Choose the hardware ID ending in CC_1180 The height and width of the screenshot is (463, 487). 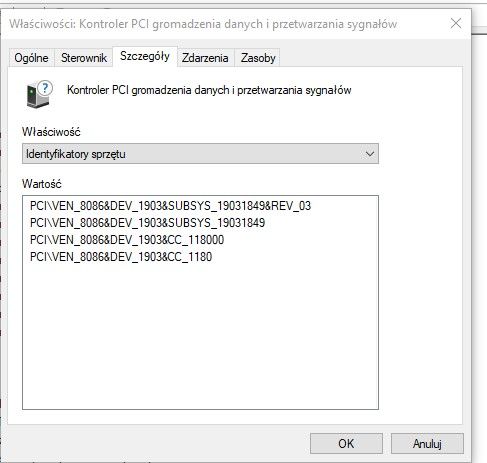click(121, 257)
